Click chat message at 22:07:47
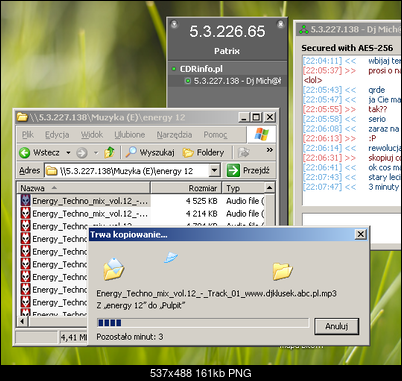 [351, 187]
